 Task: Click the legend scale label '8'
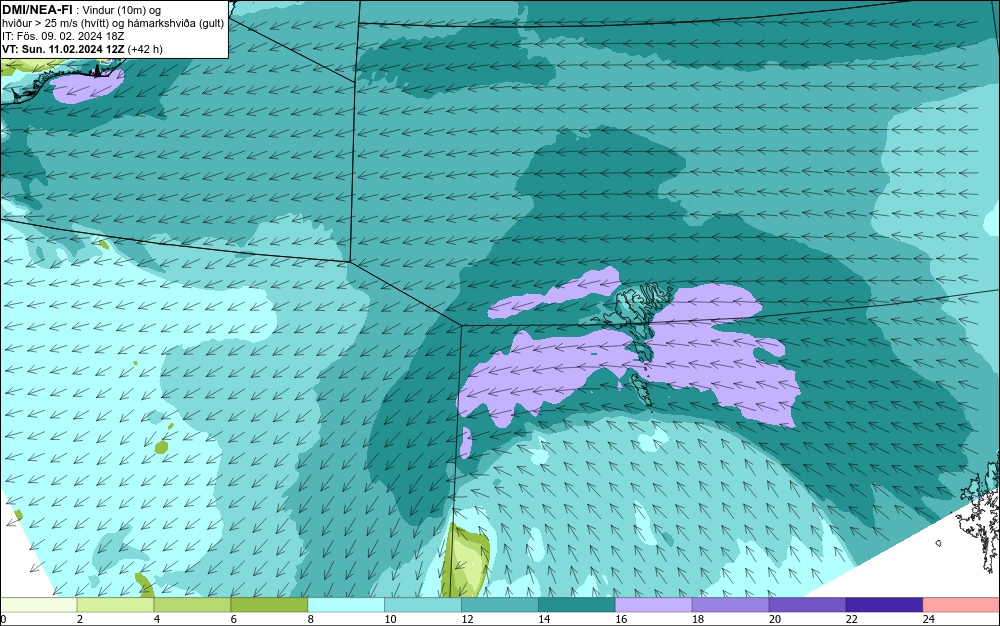tap(311, 619)
